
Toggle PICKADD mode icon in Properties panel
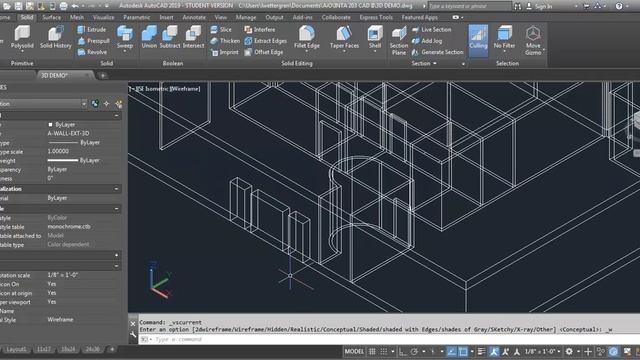click(95, 104)
